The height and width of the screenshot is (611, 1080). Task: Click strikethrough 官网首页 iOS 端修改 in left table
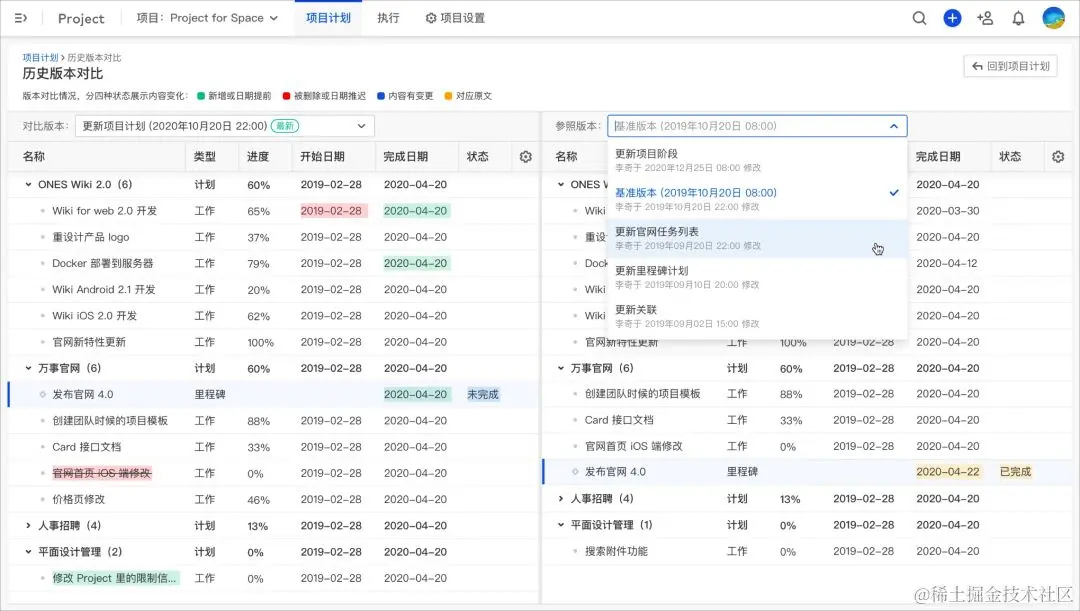coord(101,473)
